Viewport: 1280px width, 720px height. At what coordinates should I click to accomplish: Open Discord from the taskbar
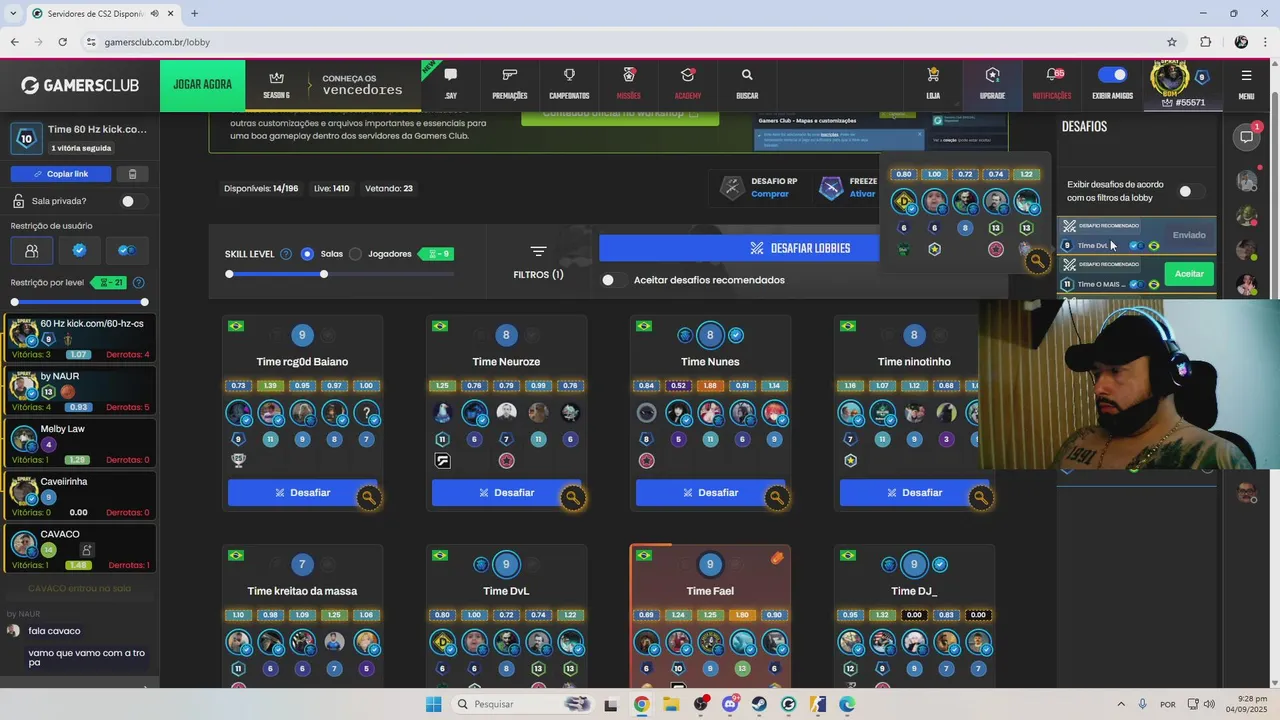(729, 704)
